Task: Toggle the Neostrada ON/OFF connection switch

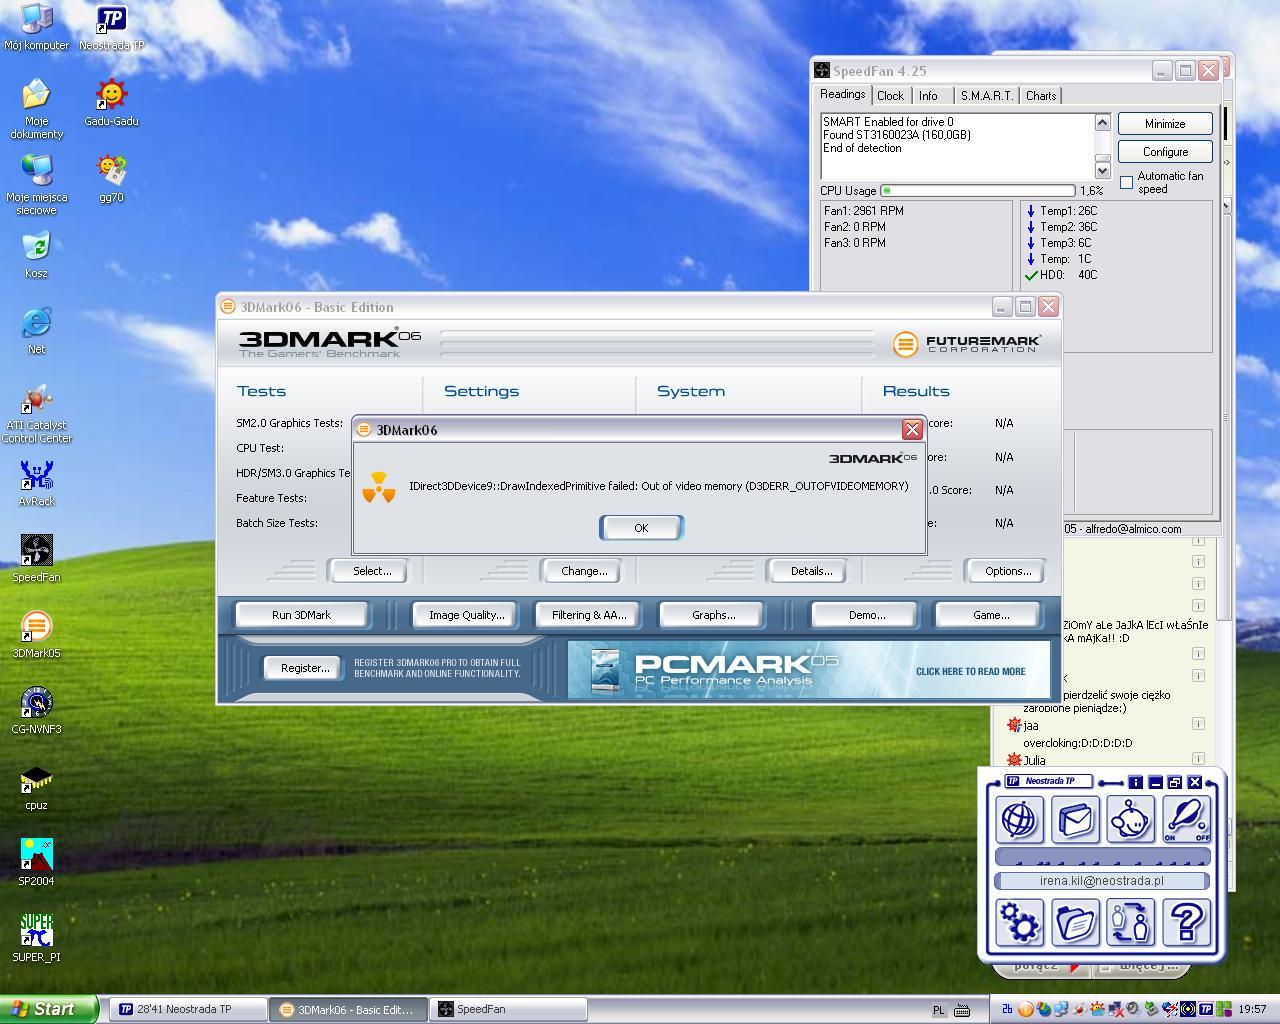Action: (x=1187, y=819)
